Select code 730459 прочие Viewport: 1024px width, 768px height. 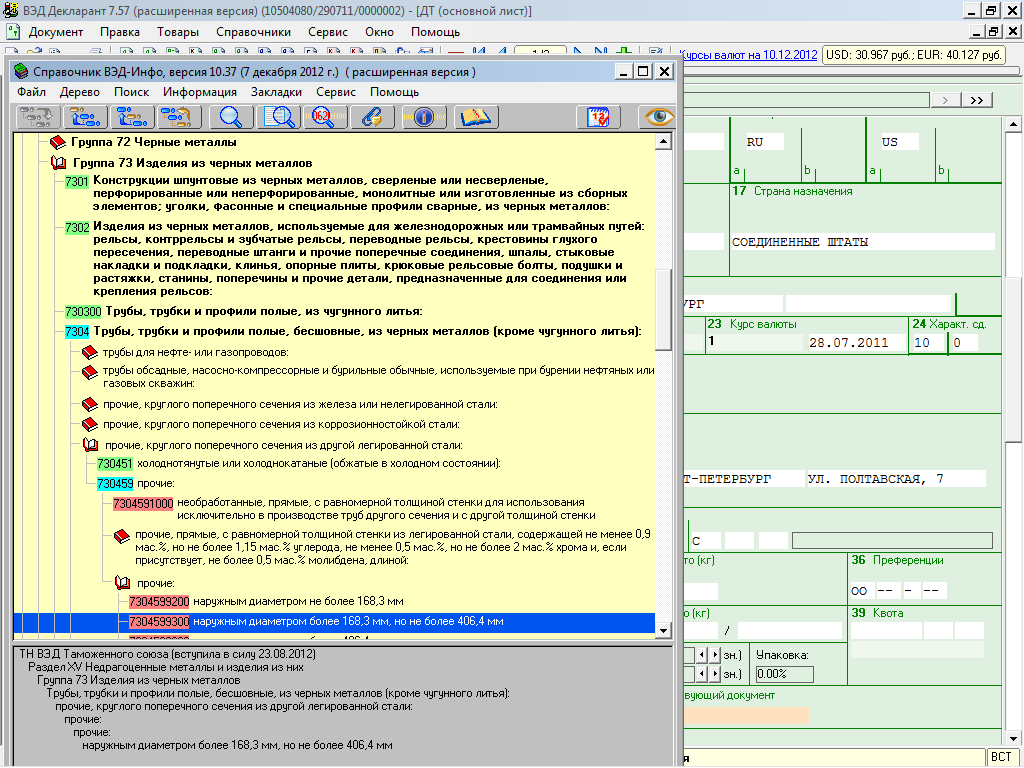click(x=115, y=484)
